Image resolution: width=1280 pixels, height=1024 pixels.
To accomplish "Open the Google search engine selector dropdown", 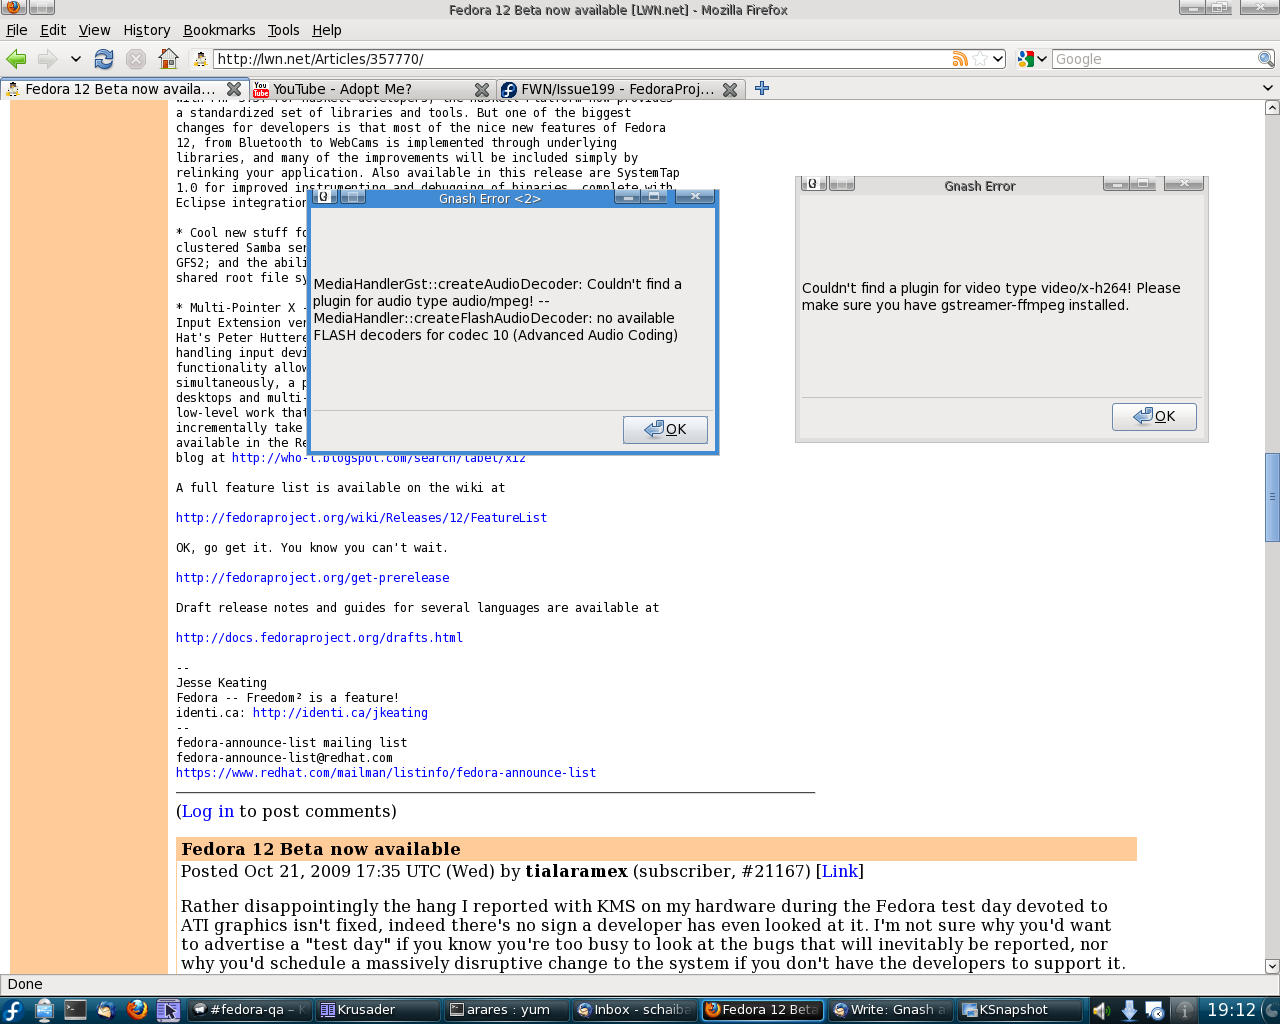I will coord(1032,59).
